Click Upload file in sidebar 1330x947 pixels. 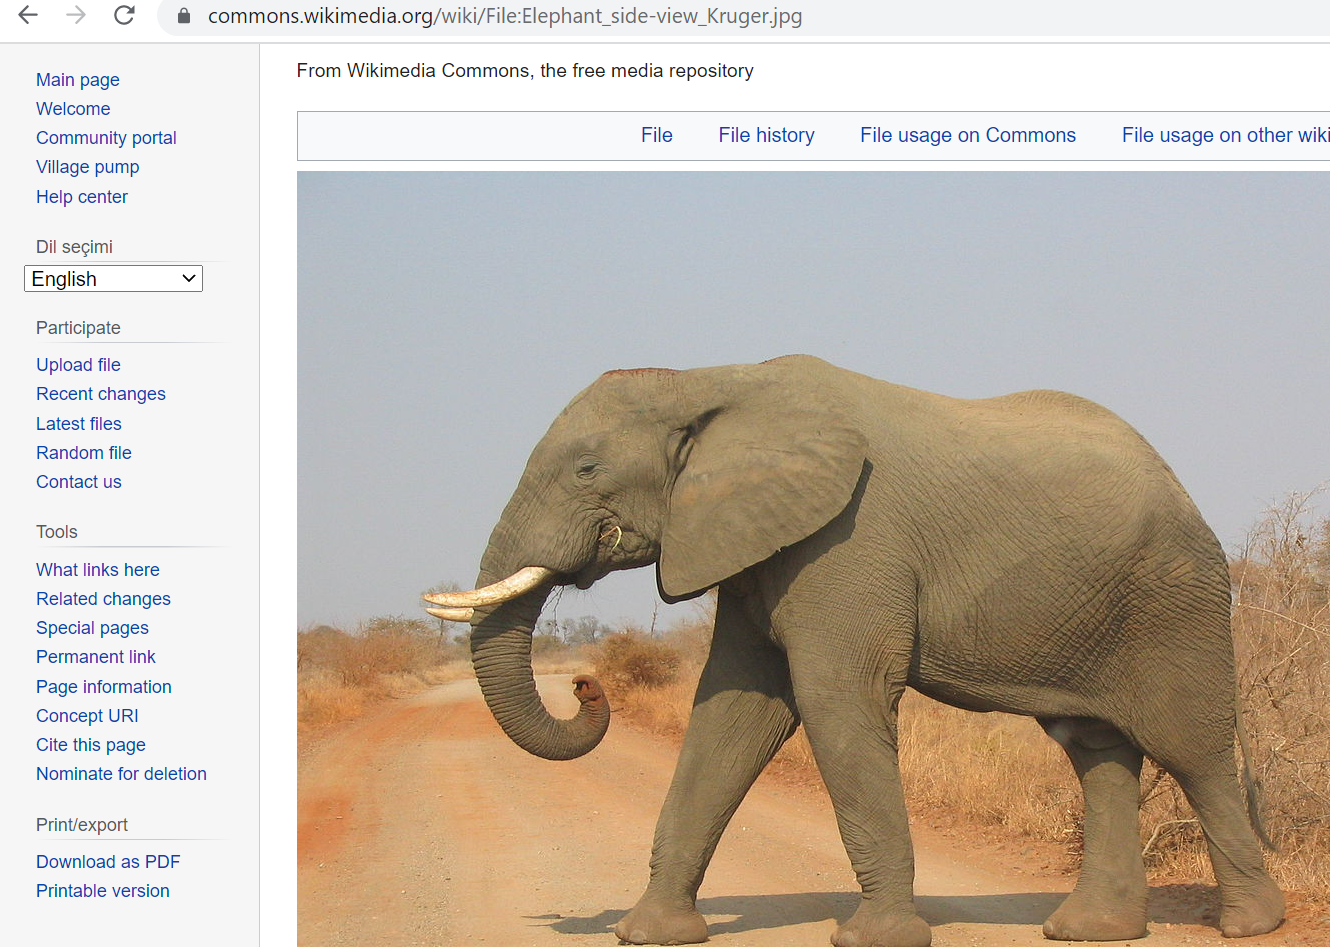(x=78, y=365)
